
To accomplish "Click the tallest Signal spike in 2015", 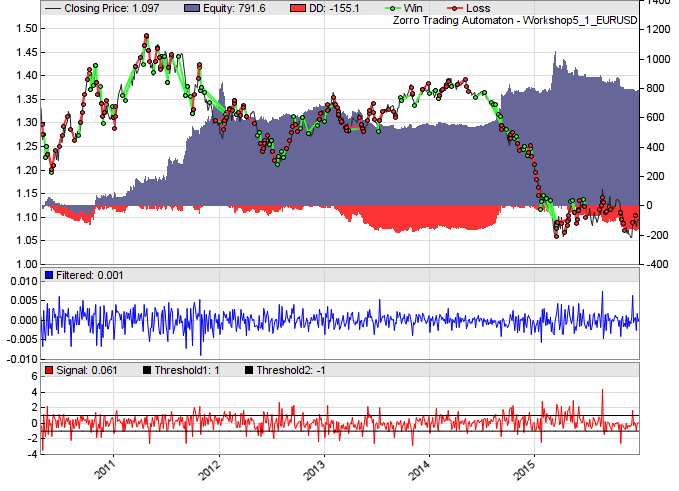I will 602,391.
